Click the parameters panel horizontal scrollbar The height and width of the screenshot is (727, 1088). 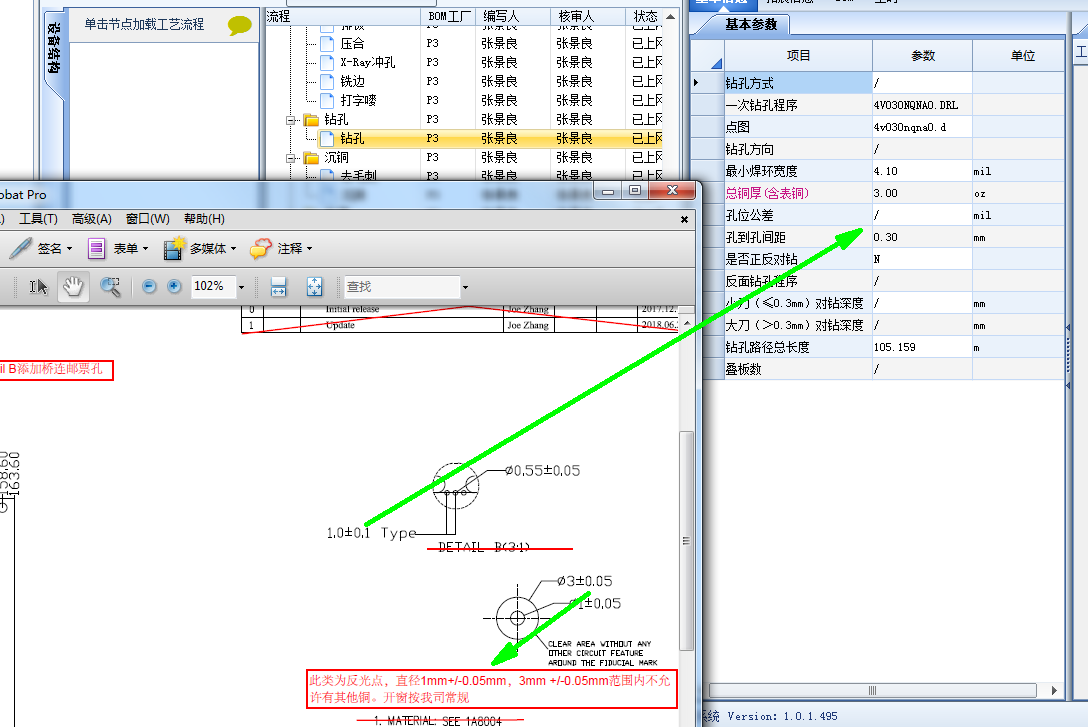pyautogui.click(x=872, y=690)
